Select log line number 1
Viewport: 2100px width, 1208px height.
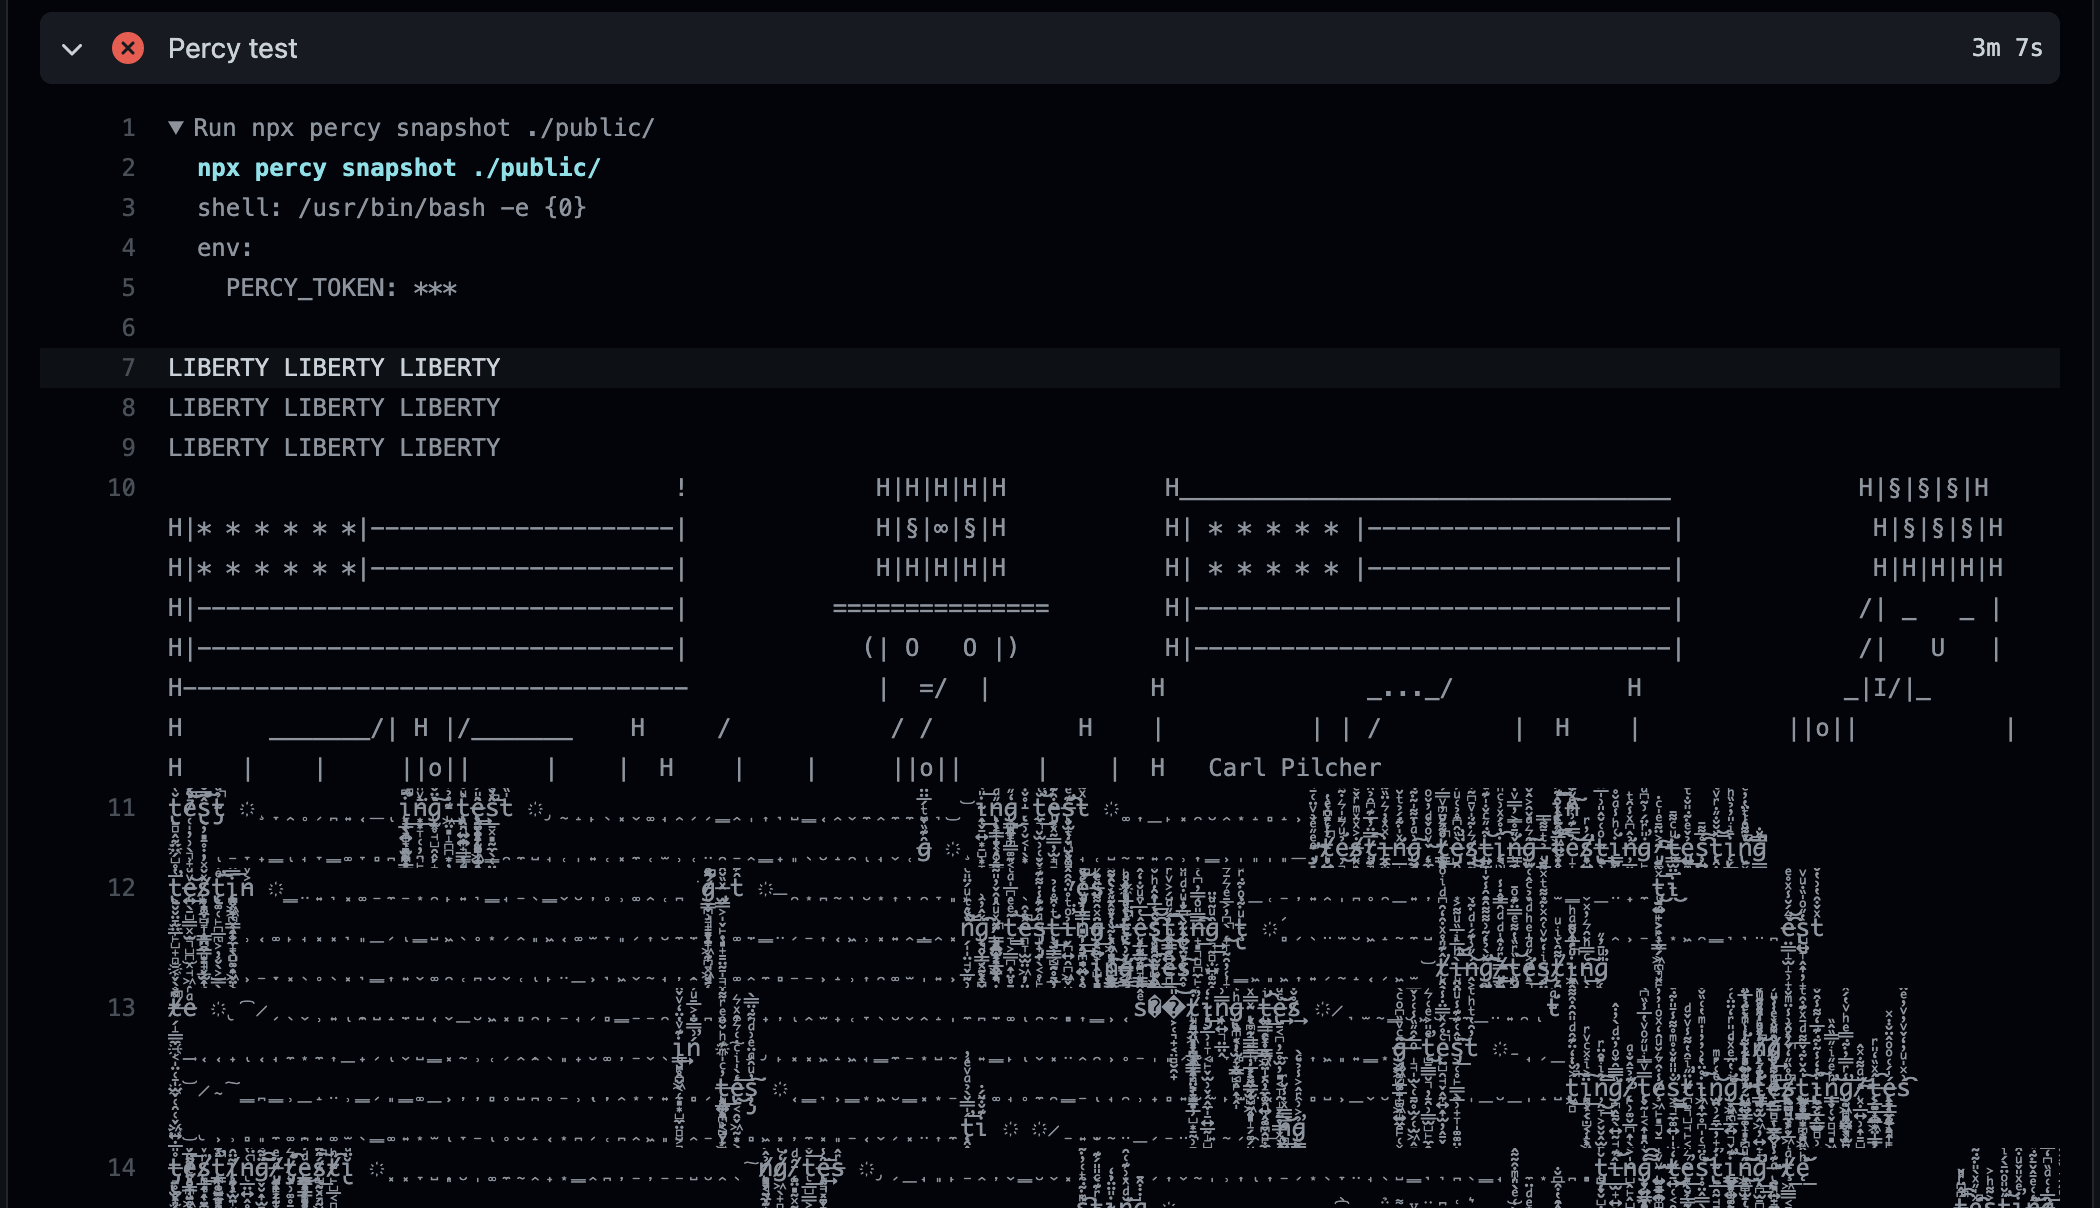[x=128, y=128]
